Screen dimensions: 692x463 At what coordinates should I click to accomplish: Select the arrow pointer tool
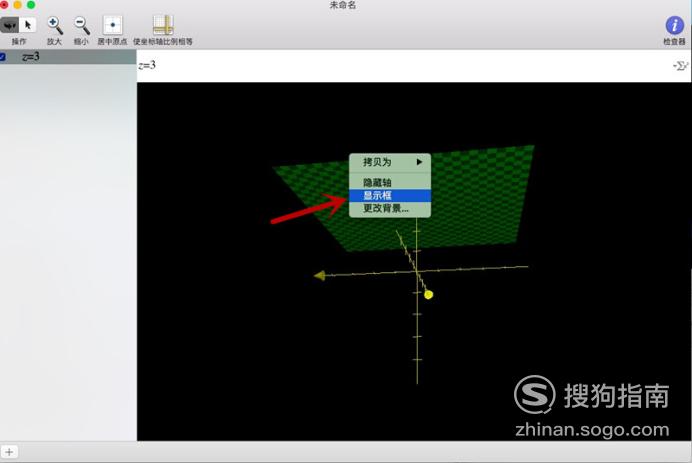28,25
